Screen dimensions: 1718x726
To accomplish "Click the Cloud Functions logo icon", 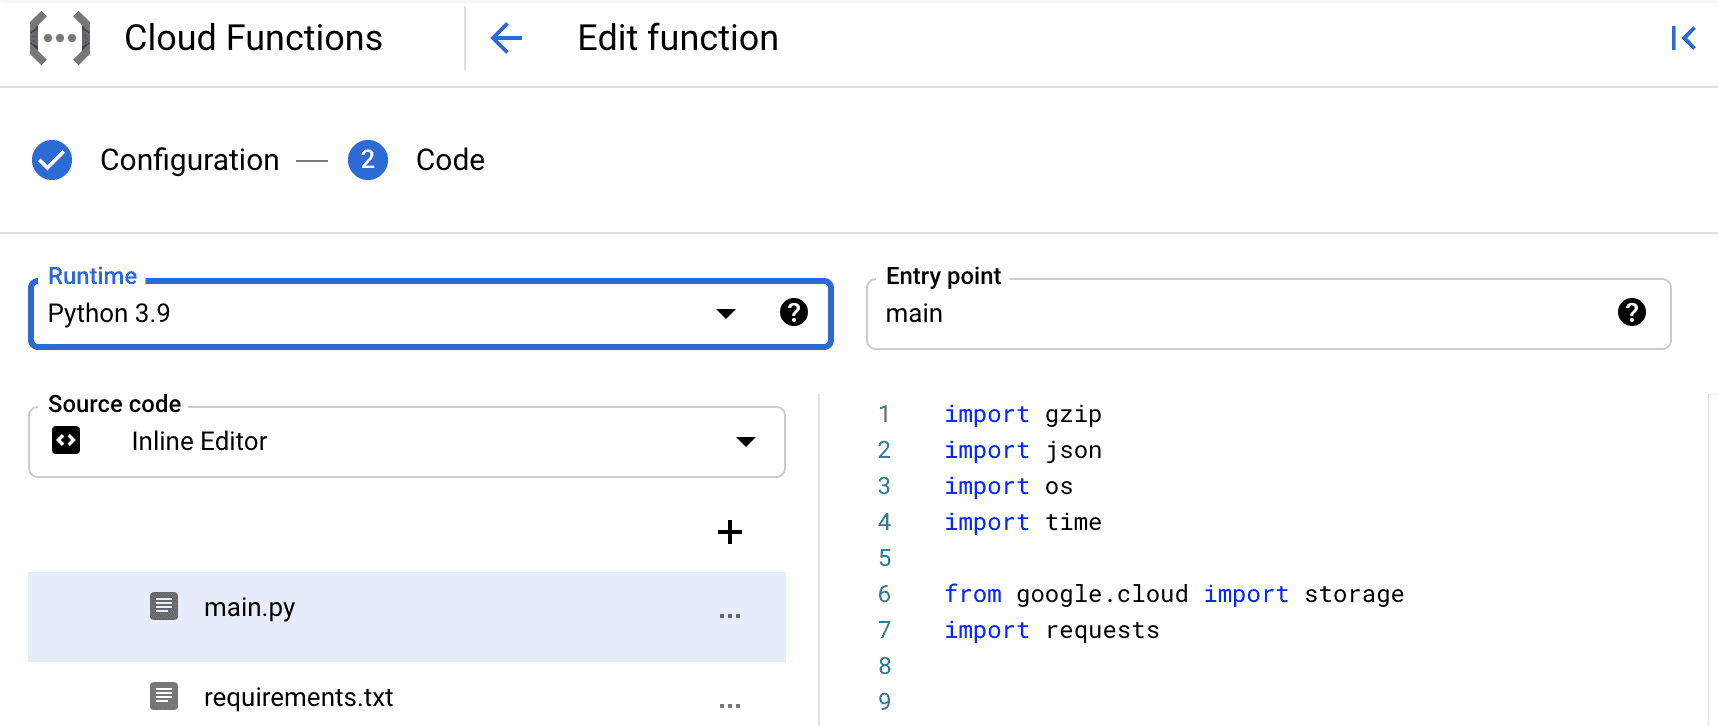I will 60,39.
